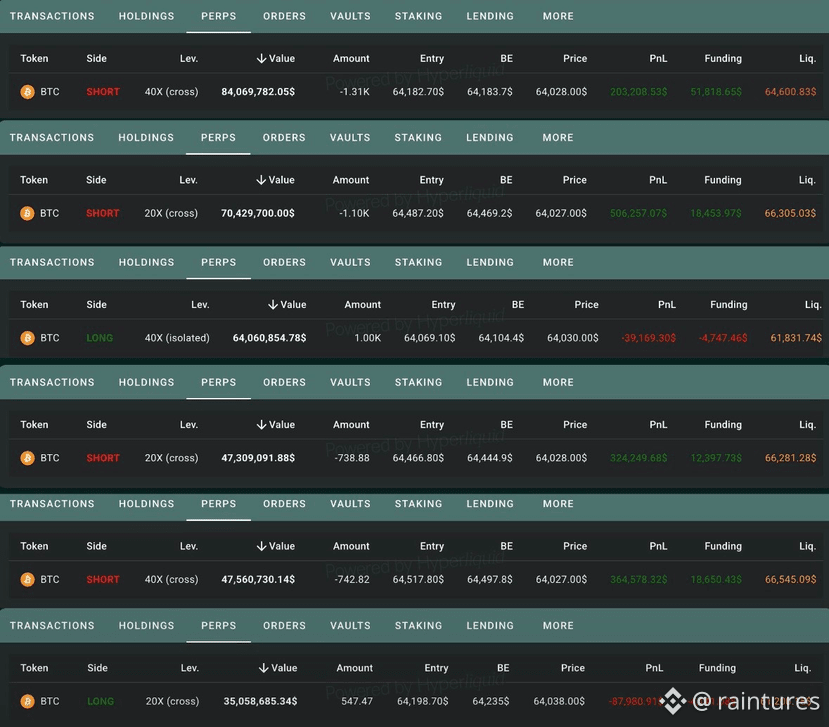Open HOLDINGS tab above the 70,429,700.00$ position

tap(146, 137)
